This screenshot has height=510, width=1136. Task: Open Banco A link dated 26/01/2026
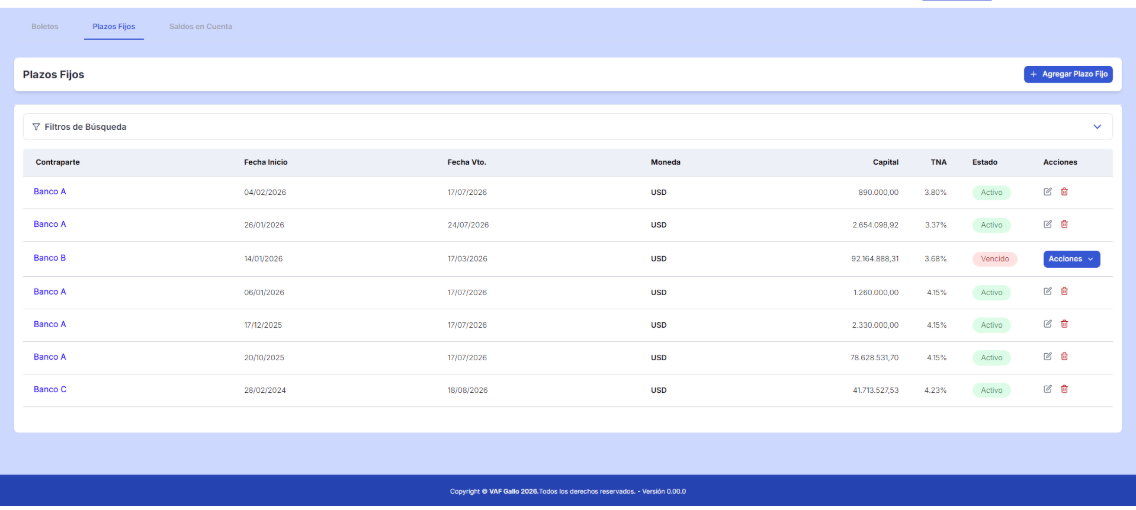pos(50,225)
